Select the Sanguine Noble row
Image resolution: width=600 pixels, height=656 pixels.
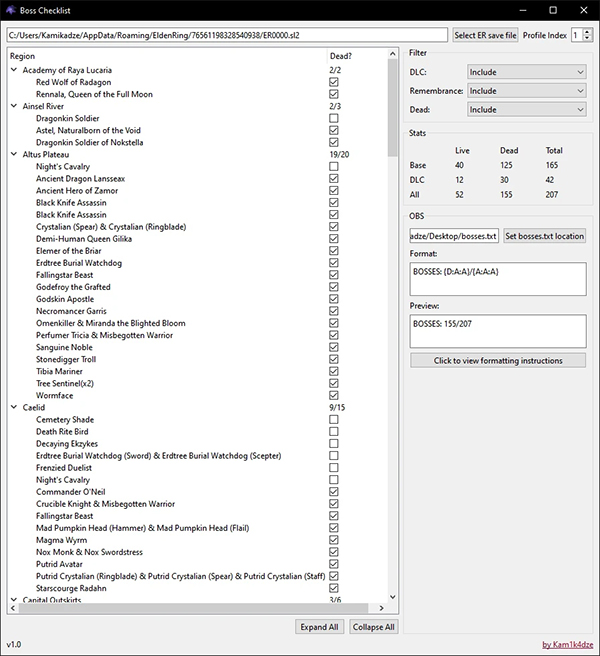click(64, 347)
